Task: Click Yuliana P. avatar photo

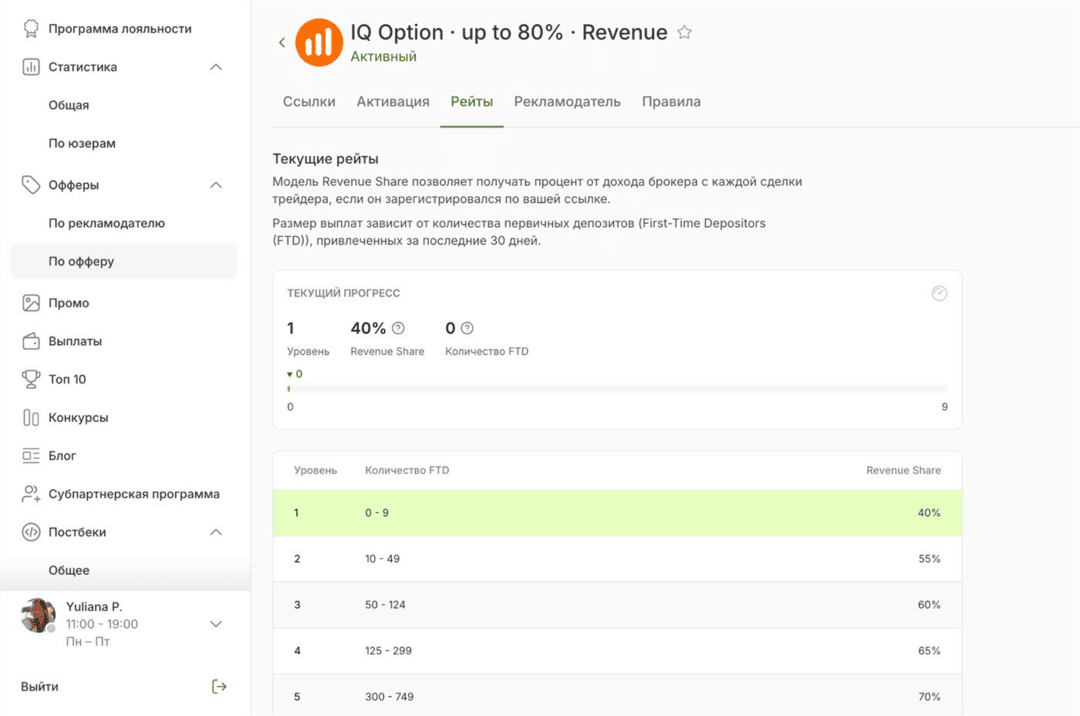Action: click(39, 615)
